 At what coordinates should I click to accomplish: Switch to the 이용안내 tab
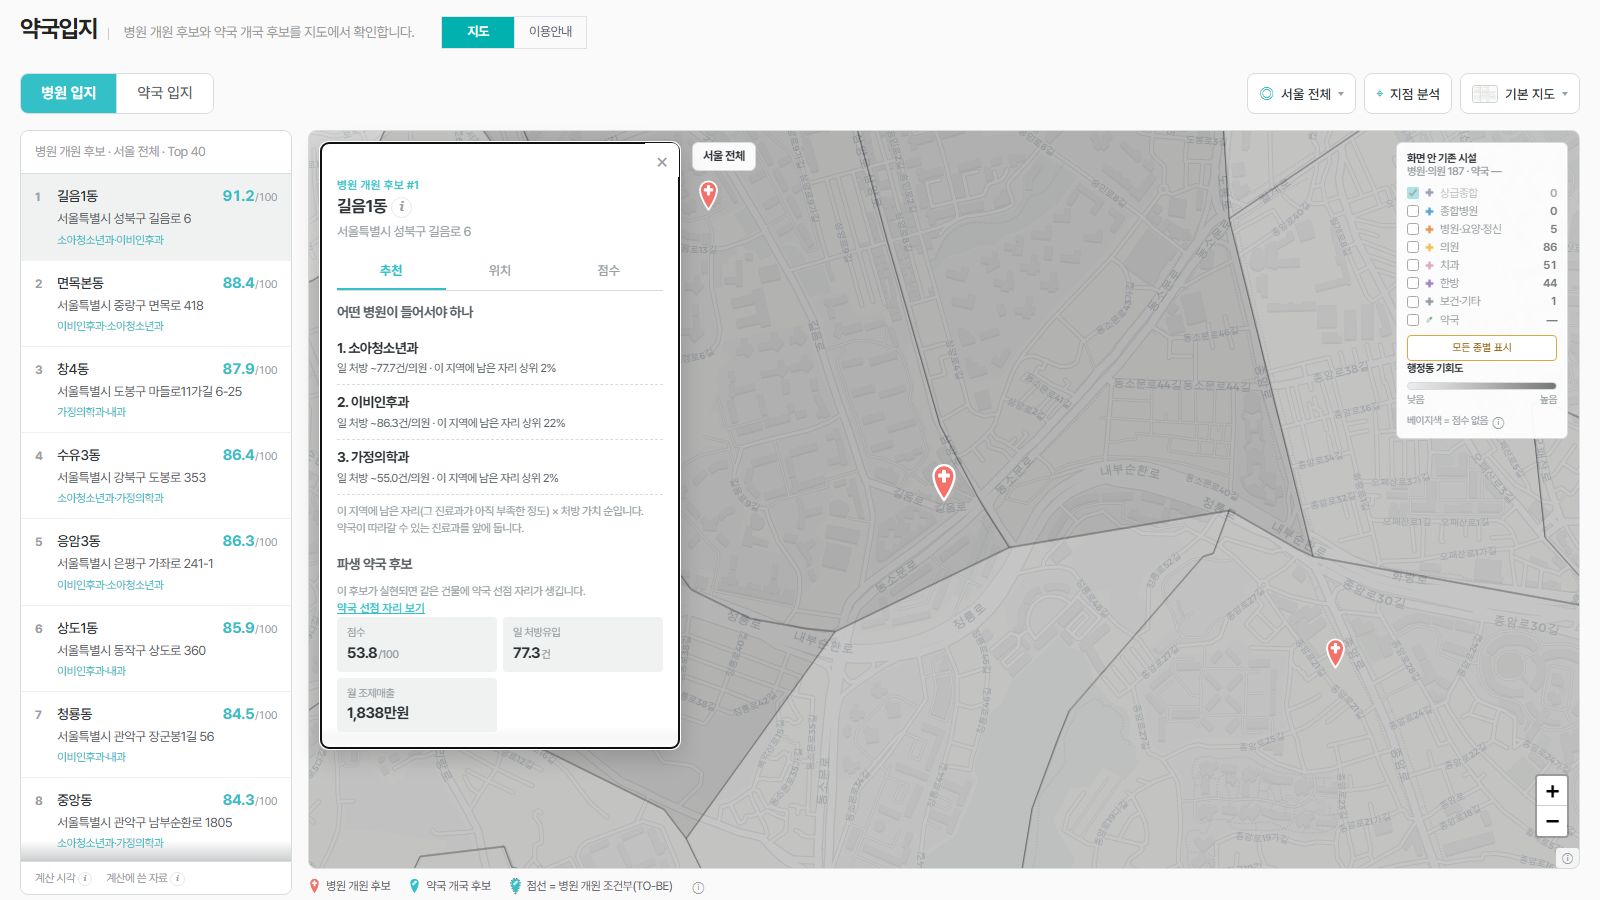pyautogui.click(x=550, y=32)
